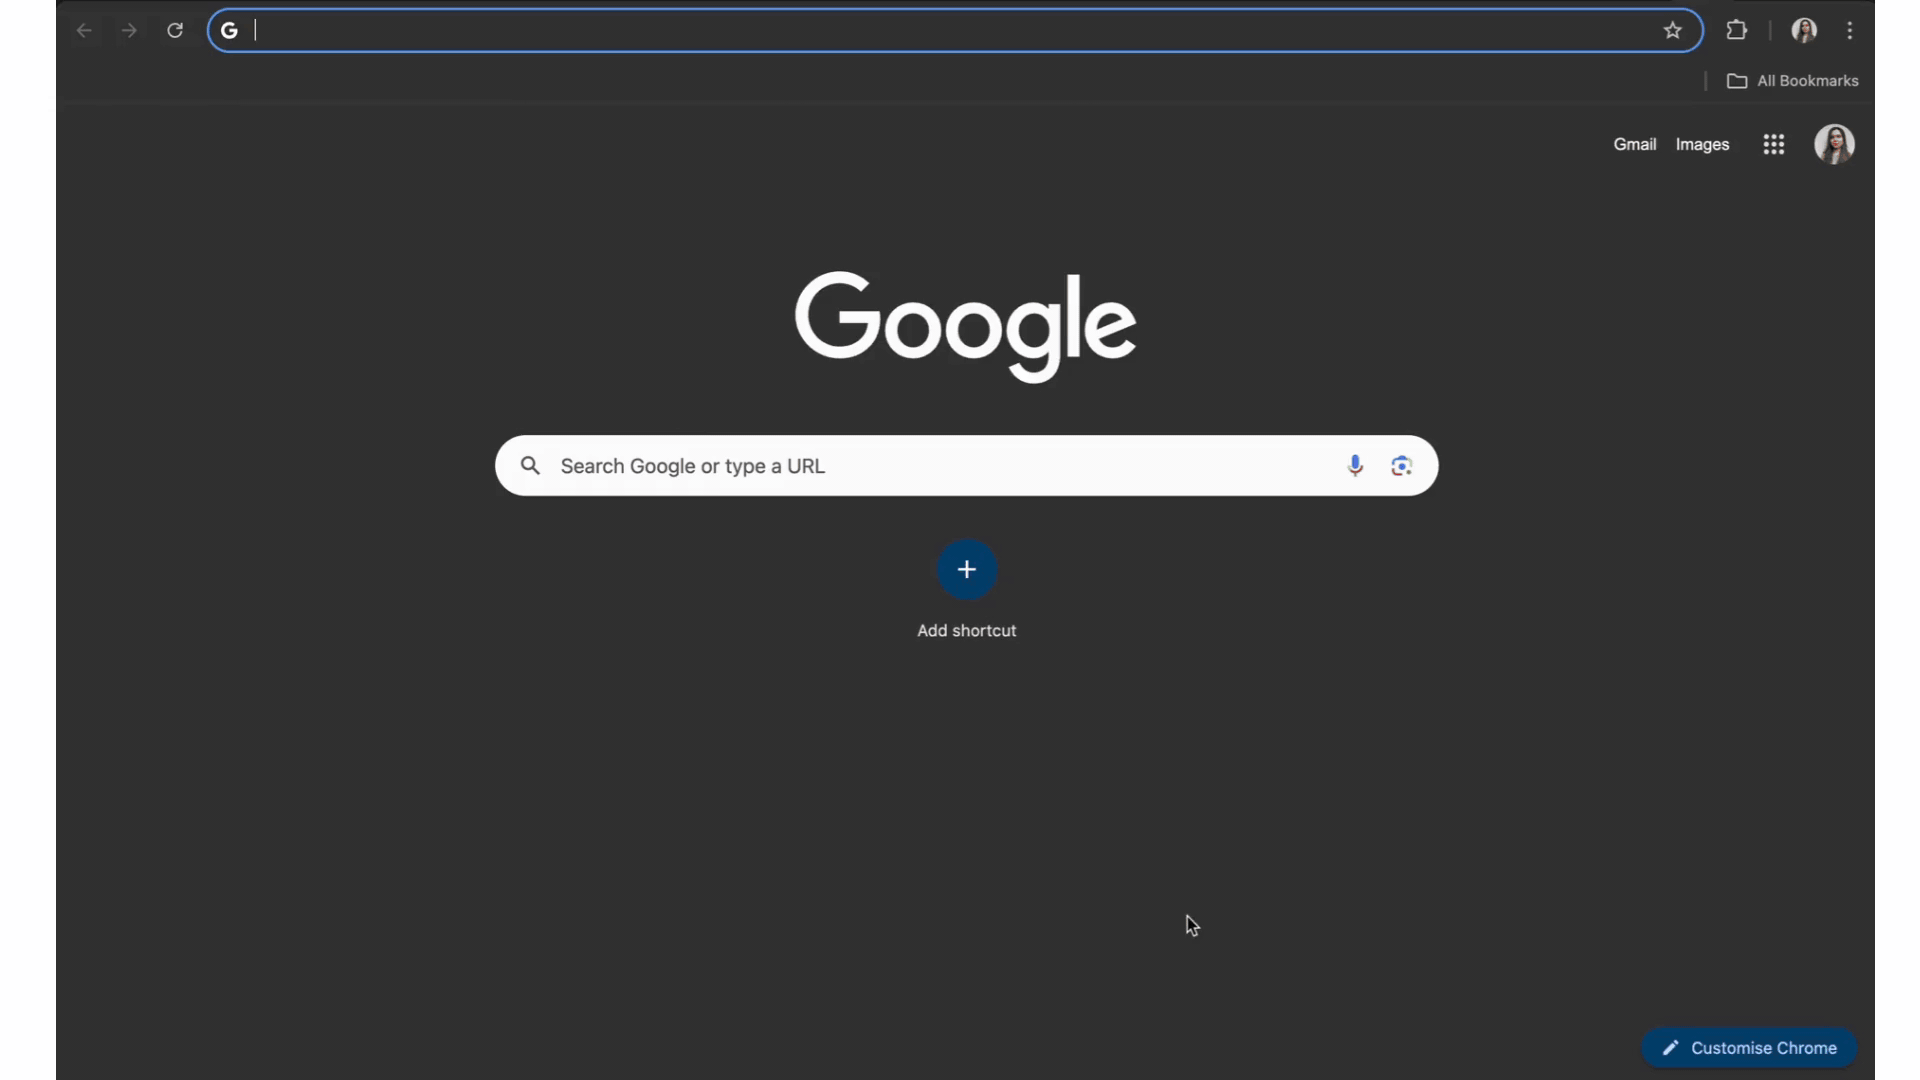1920x1080 pixels.
Task: Open Gmail link in top bar
Action: (x=1635, y=144)
